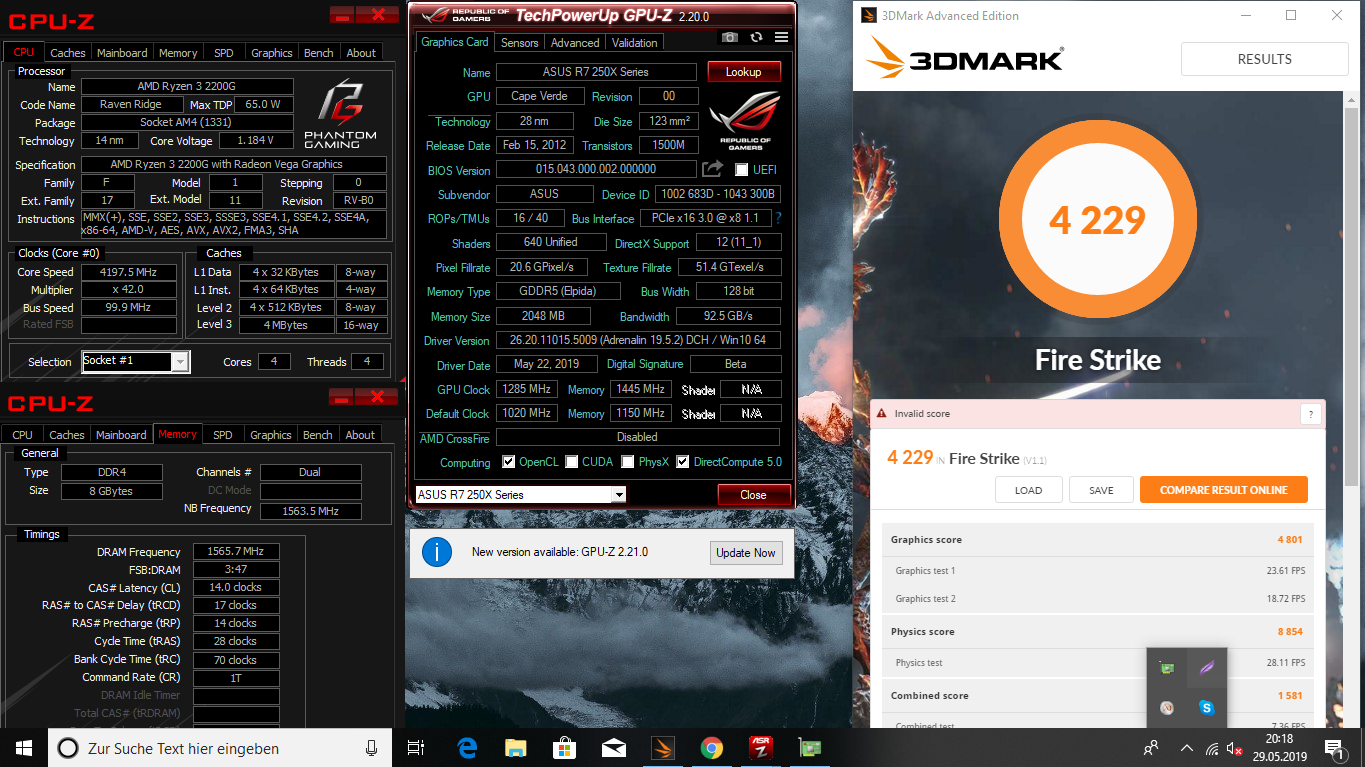Open the Mail app from the taskbar
This screenshot has width=1365, height=767.
(614, 748)
